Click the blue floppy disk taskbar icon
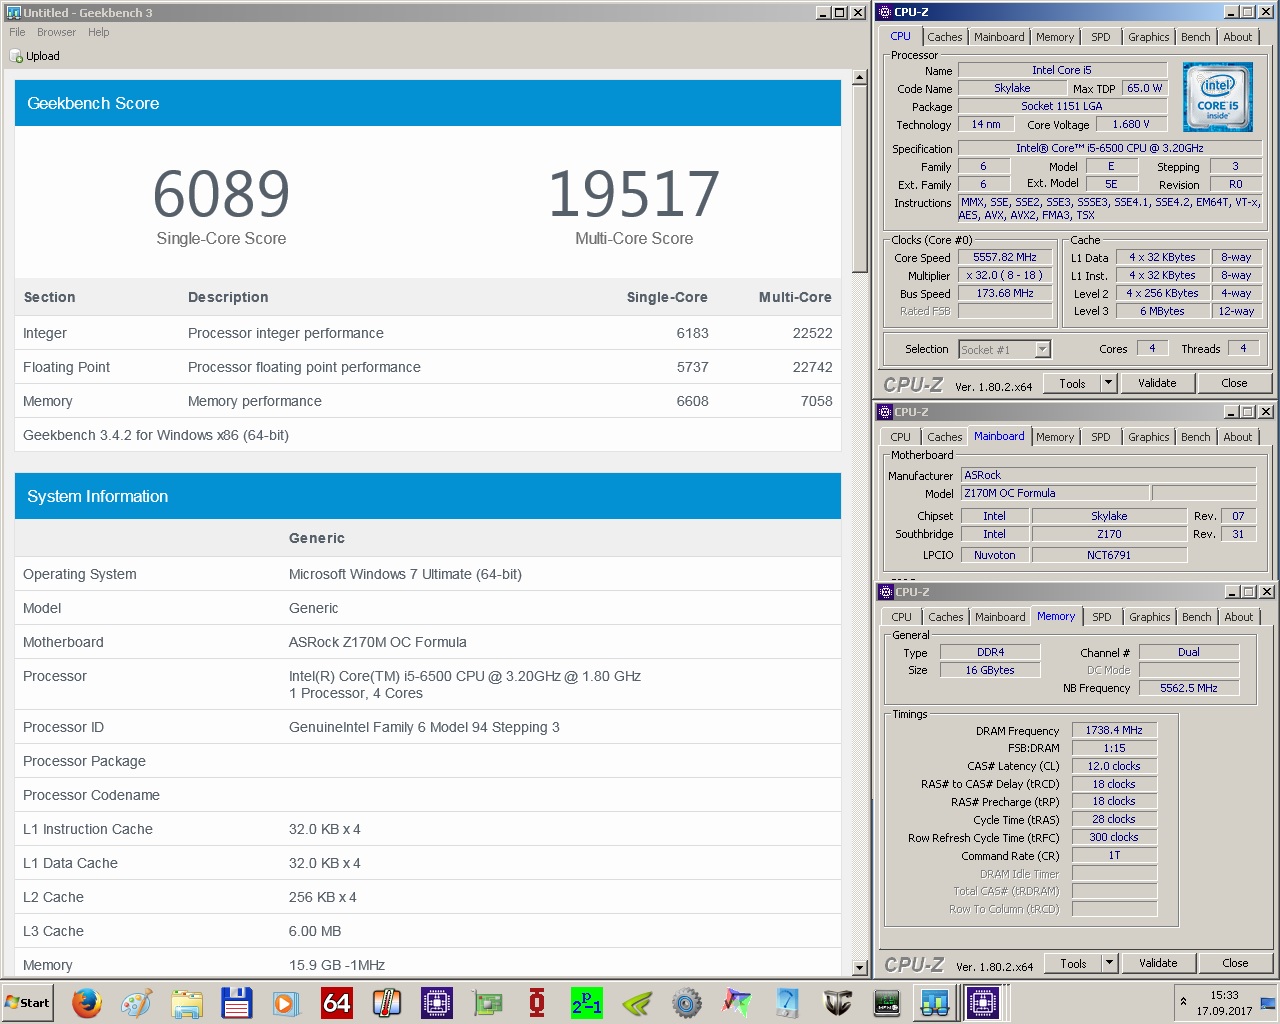This screenshot has width=1280, height=1024. pyautogui.click(x=237, y=1002)
